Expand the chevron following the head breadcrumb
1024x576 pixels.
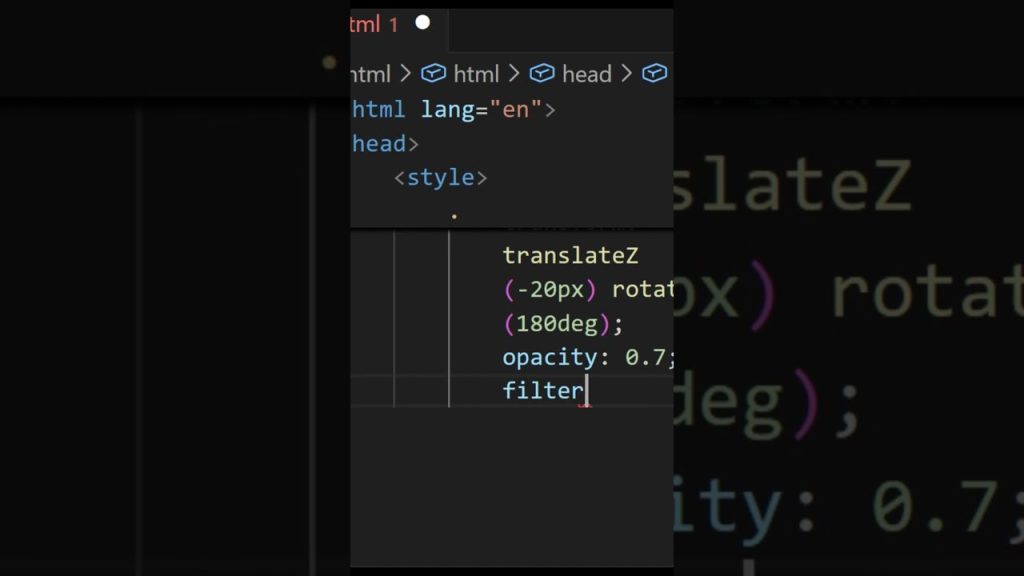pos(626,74)
